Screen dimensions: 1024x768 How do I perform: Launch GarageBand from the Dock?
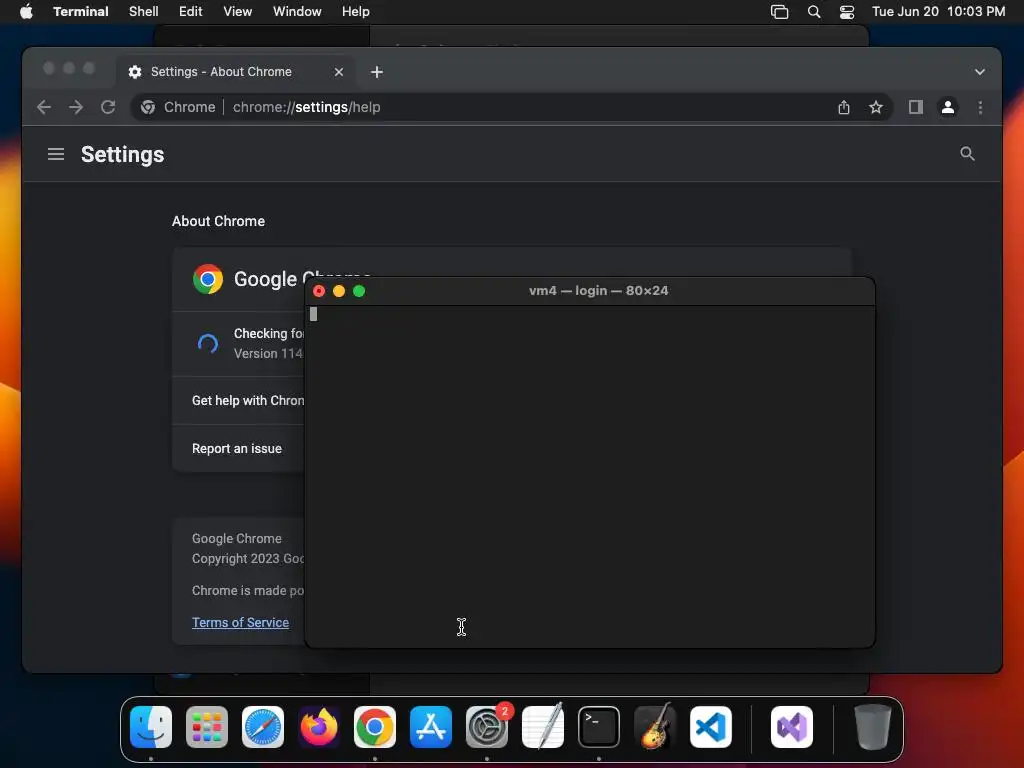tap(655, 727)
